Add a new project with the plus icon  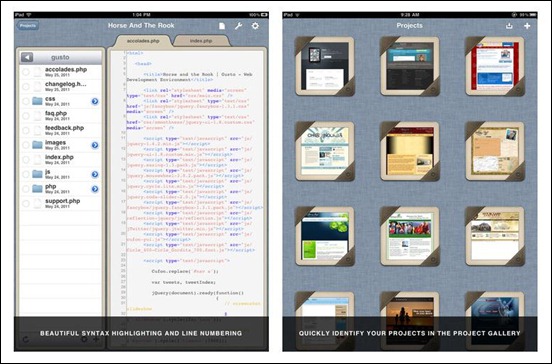(527, 26)
